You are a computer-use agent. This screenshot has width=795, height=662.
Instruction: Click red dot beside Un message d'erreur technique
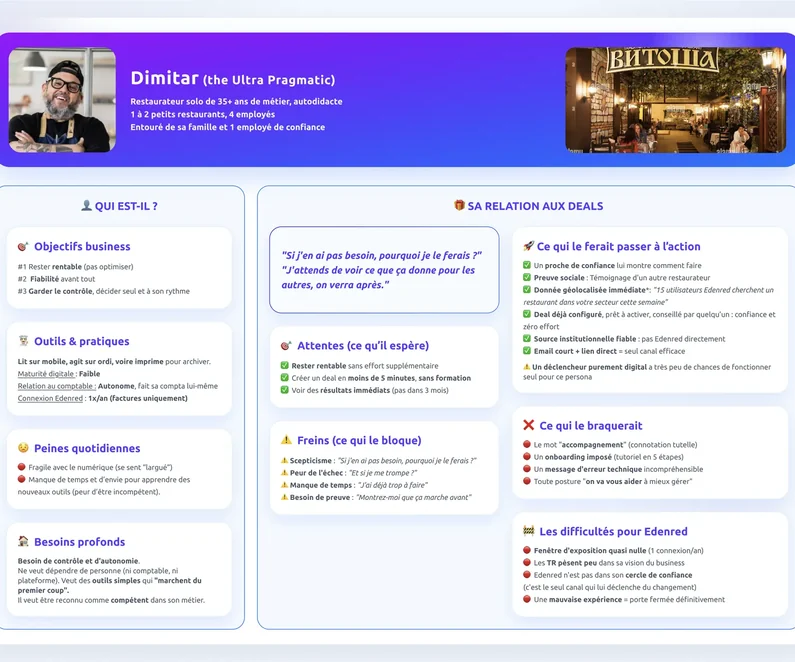[527, 469]
